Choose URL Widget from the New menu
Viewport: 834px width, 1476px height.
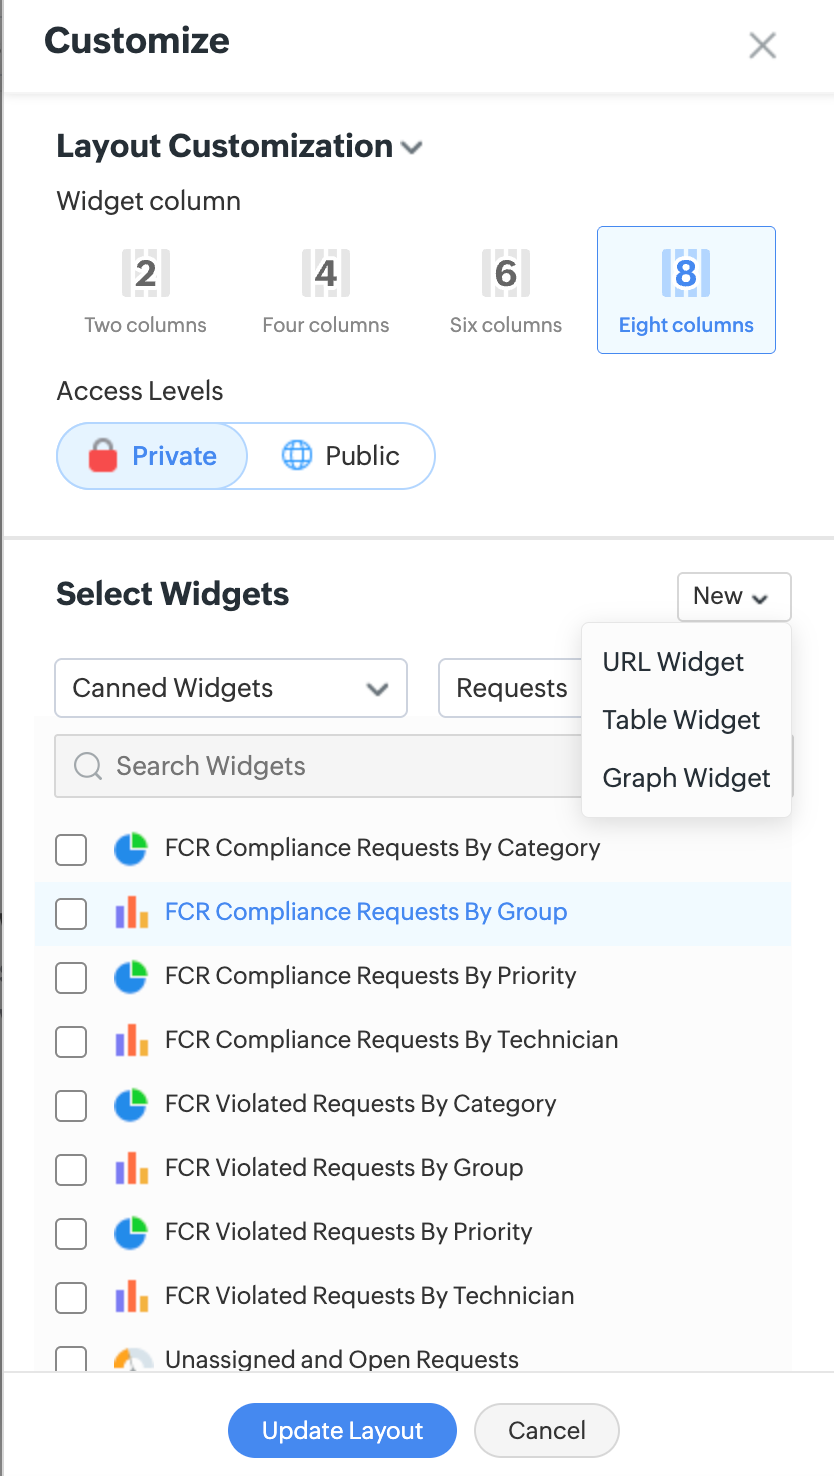click(x=673, y=662)
